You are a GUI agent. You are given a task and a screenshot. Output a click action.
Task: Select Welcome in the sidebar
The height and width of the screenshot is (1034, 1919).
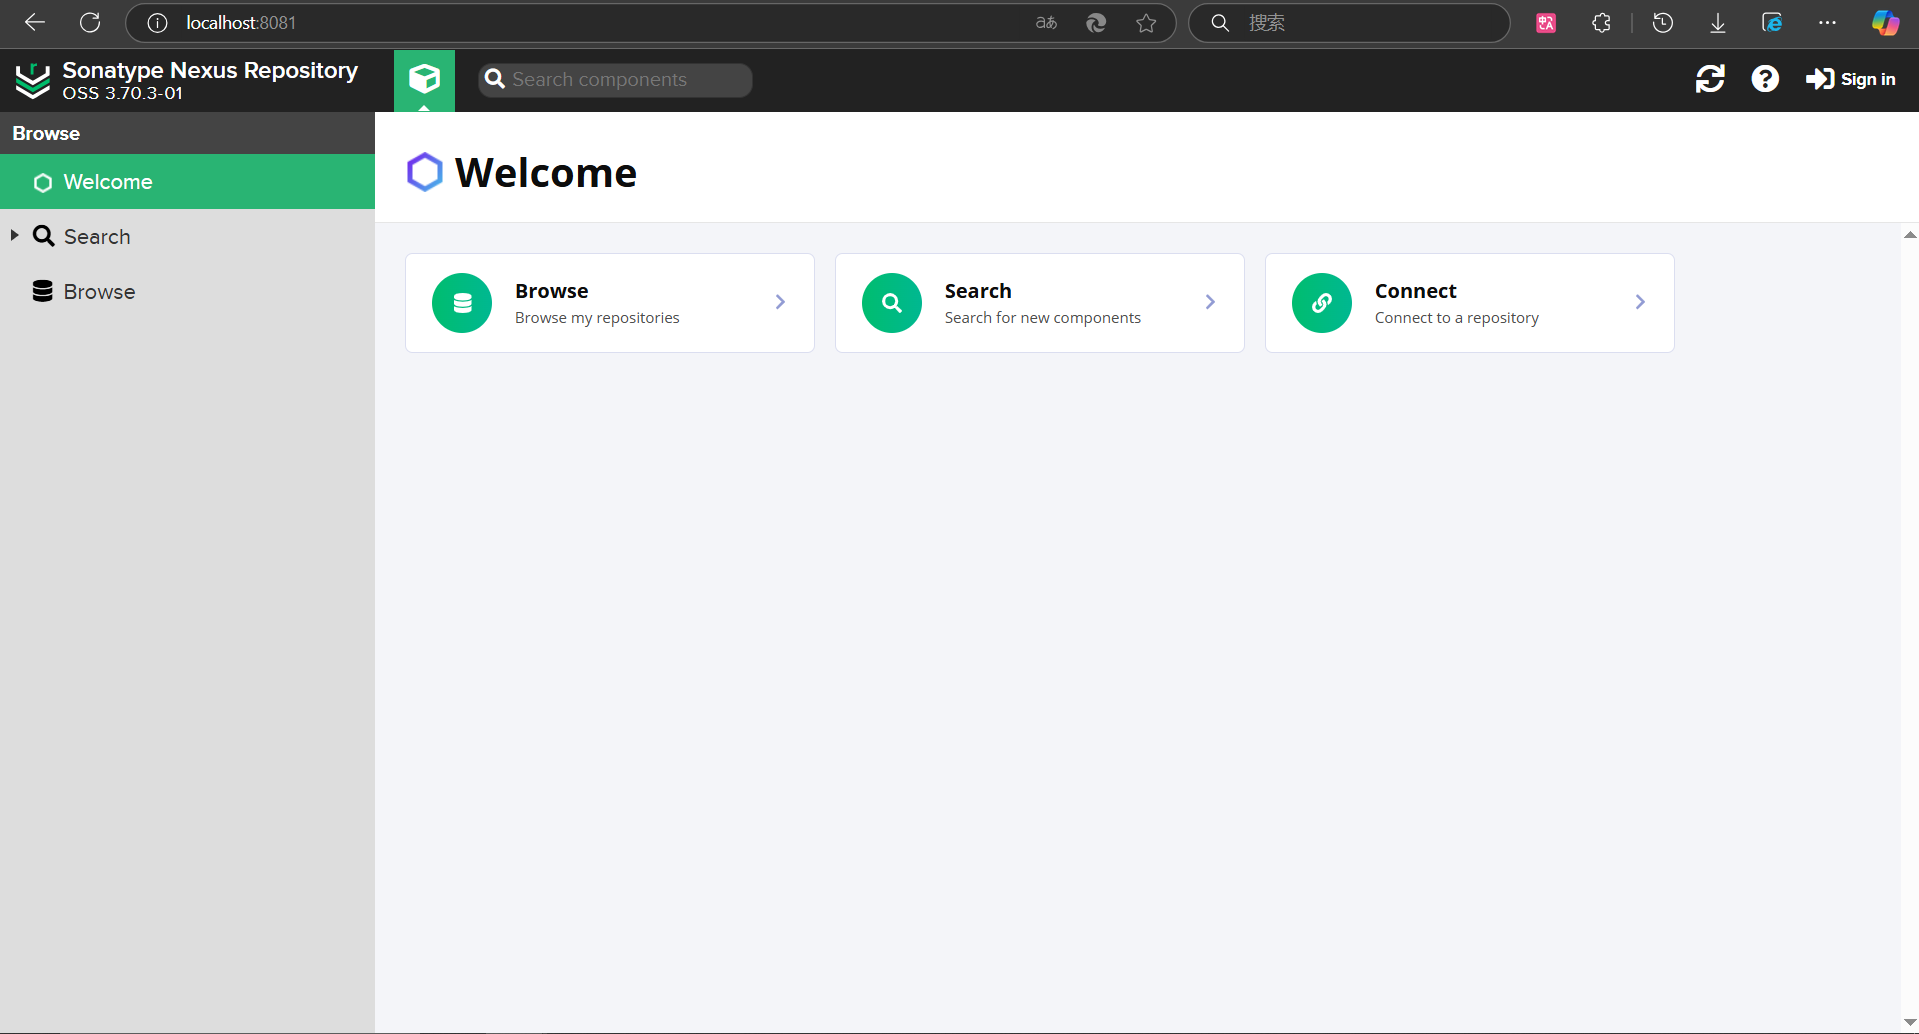point(108,182)
